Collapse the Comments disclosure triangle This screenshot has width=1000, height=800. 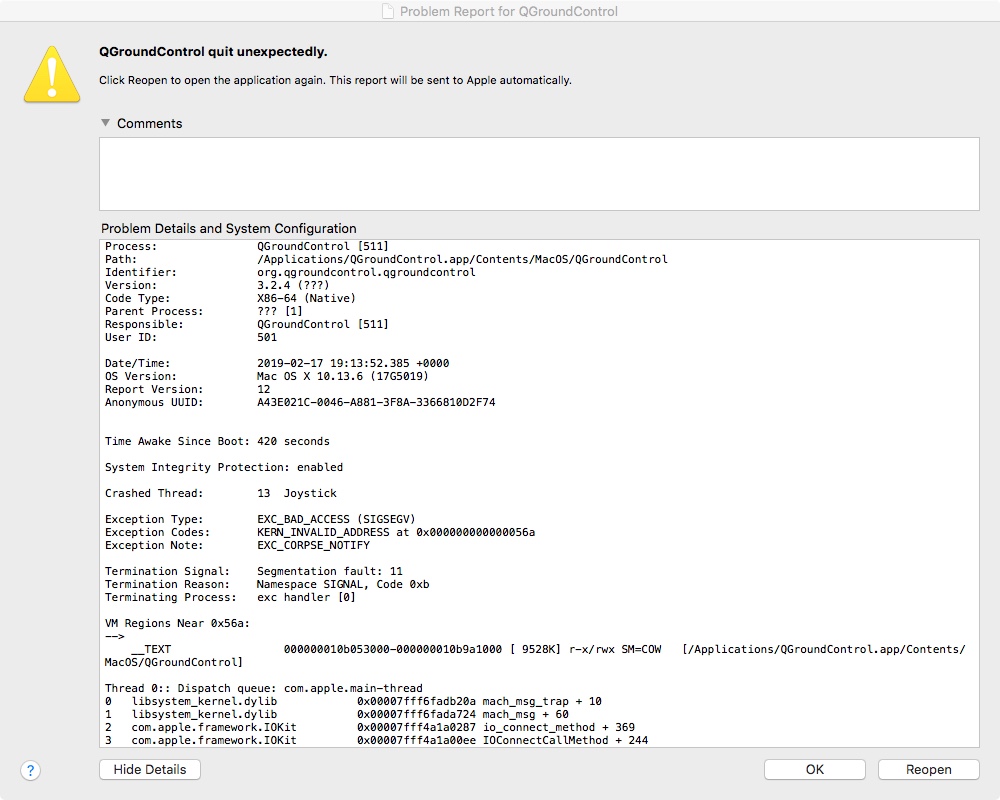click(105, 122)
